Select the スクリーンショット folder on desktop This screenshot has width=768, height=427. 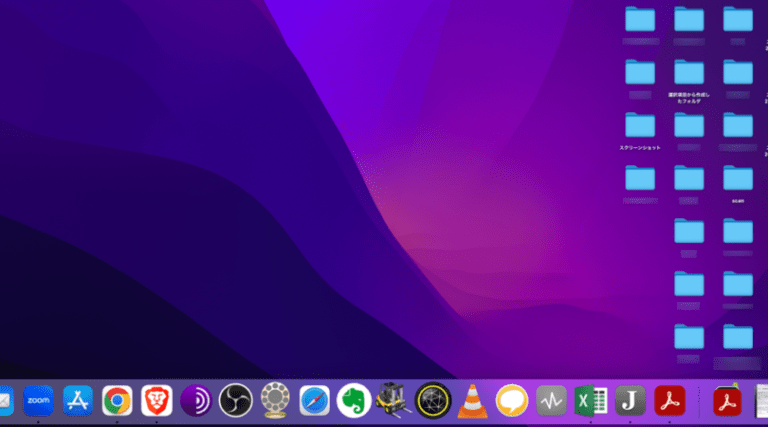click(640, 126)
